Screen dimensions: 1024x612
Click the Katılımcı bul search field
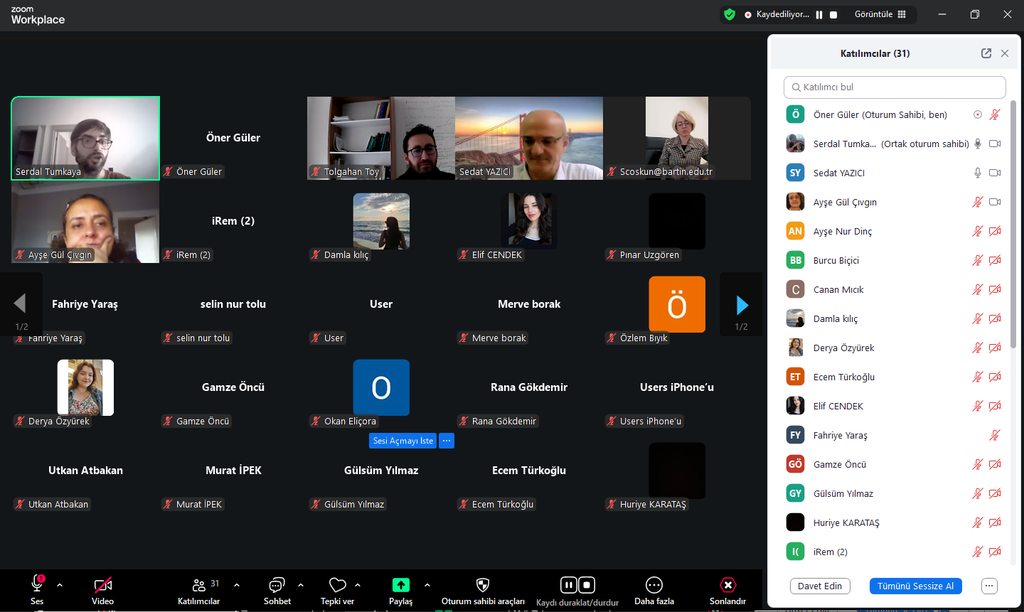pos(895,87)
